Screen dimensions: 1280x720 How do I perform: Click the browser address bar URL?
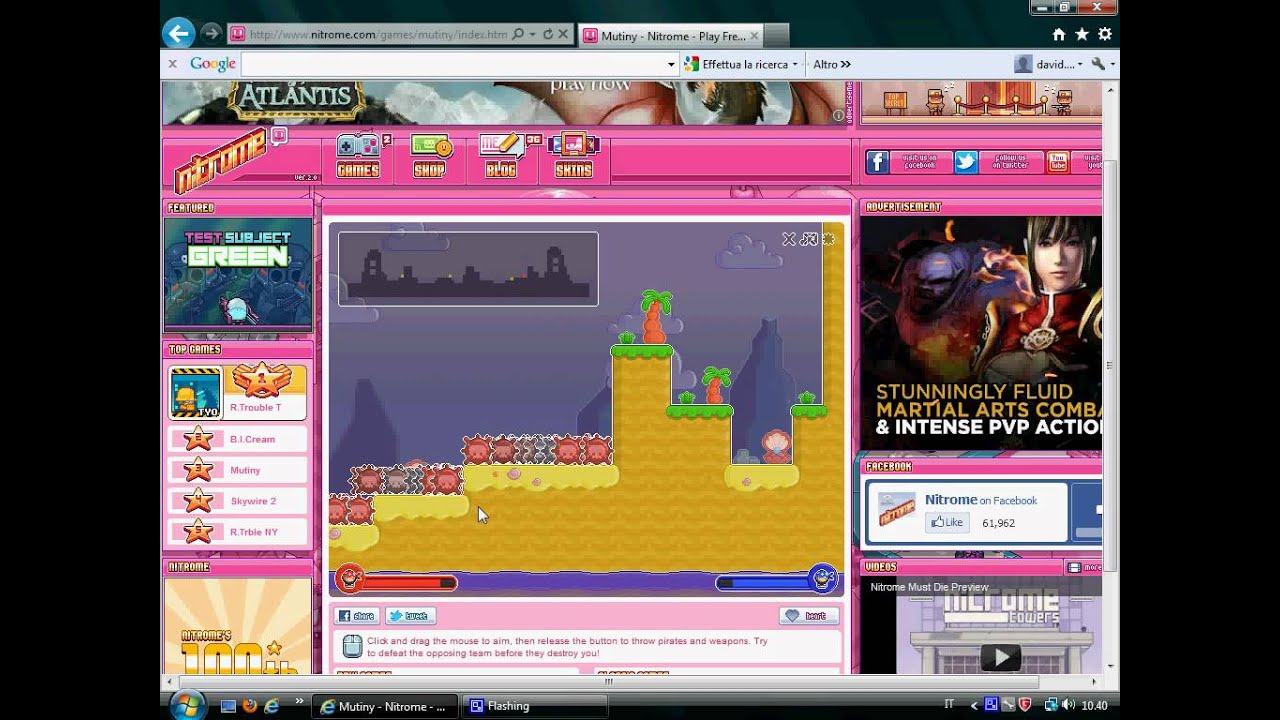[x=378, y=35]
